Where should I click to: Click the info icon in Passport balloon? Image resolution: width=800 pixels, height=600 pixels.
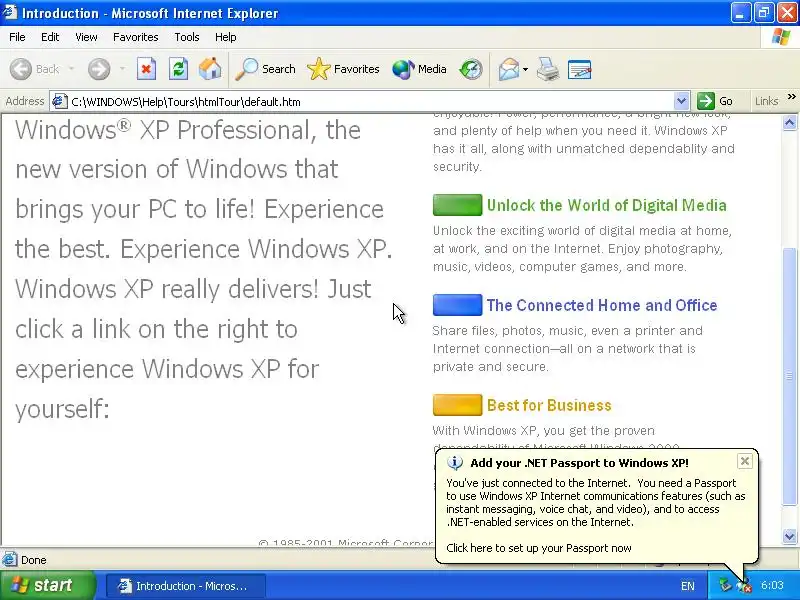(454, 463)
